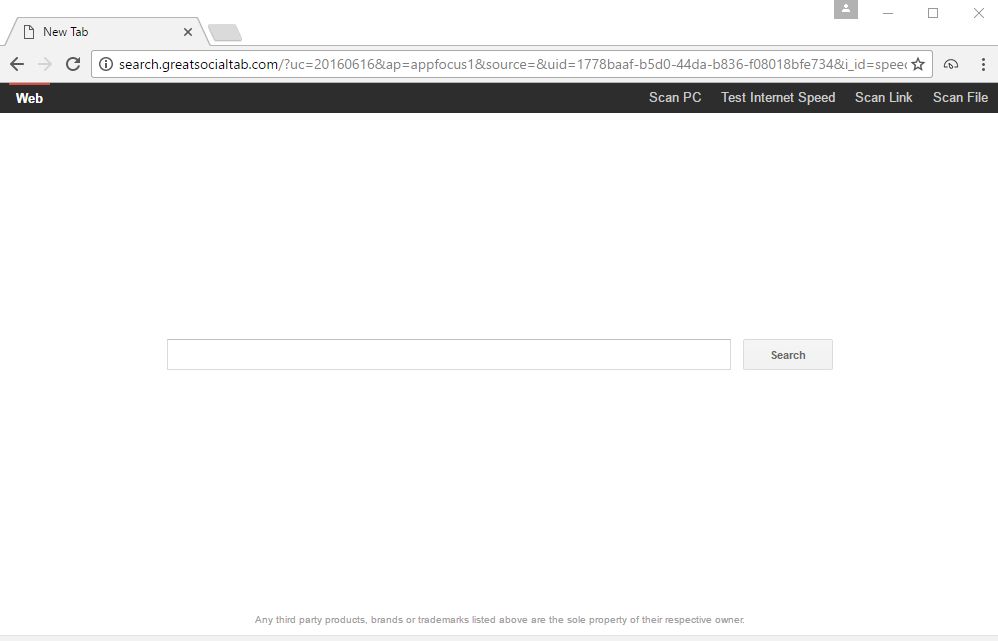
Task: Open the browser profile avatar icon
Action: click(x=845, y=10)
